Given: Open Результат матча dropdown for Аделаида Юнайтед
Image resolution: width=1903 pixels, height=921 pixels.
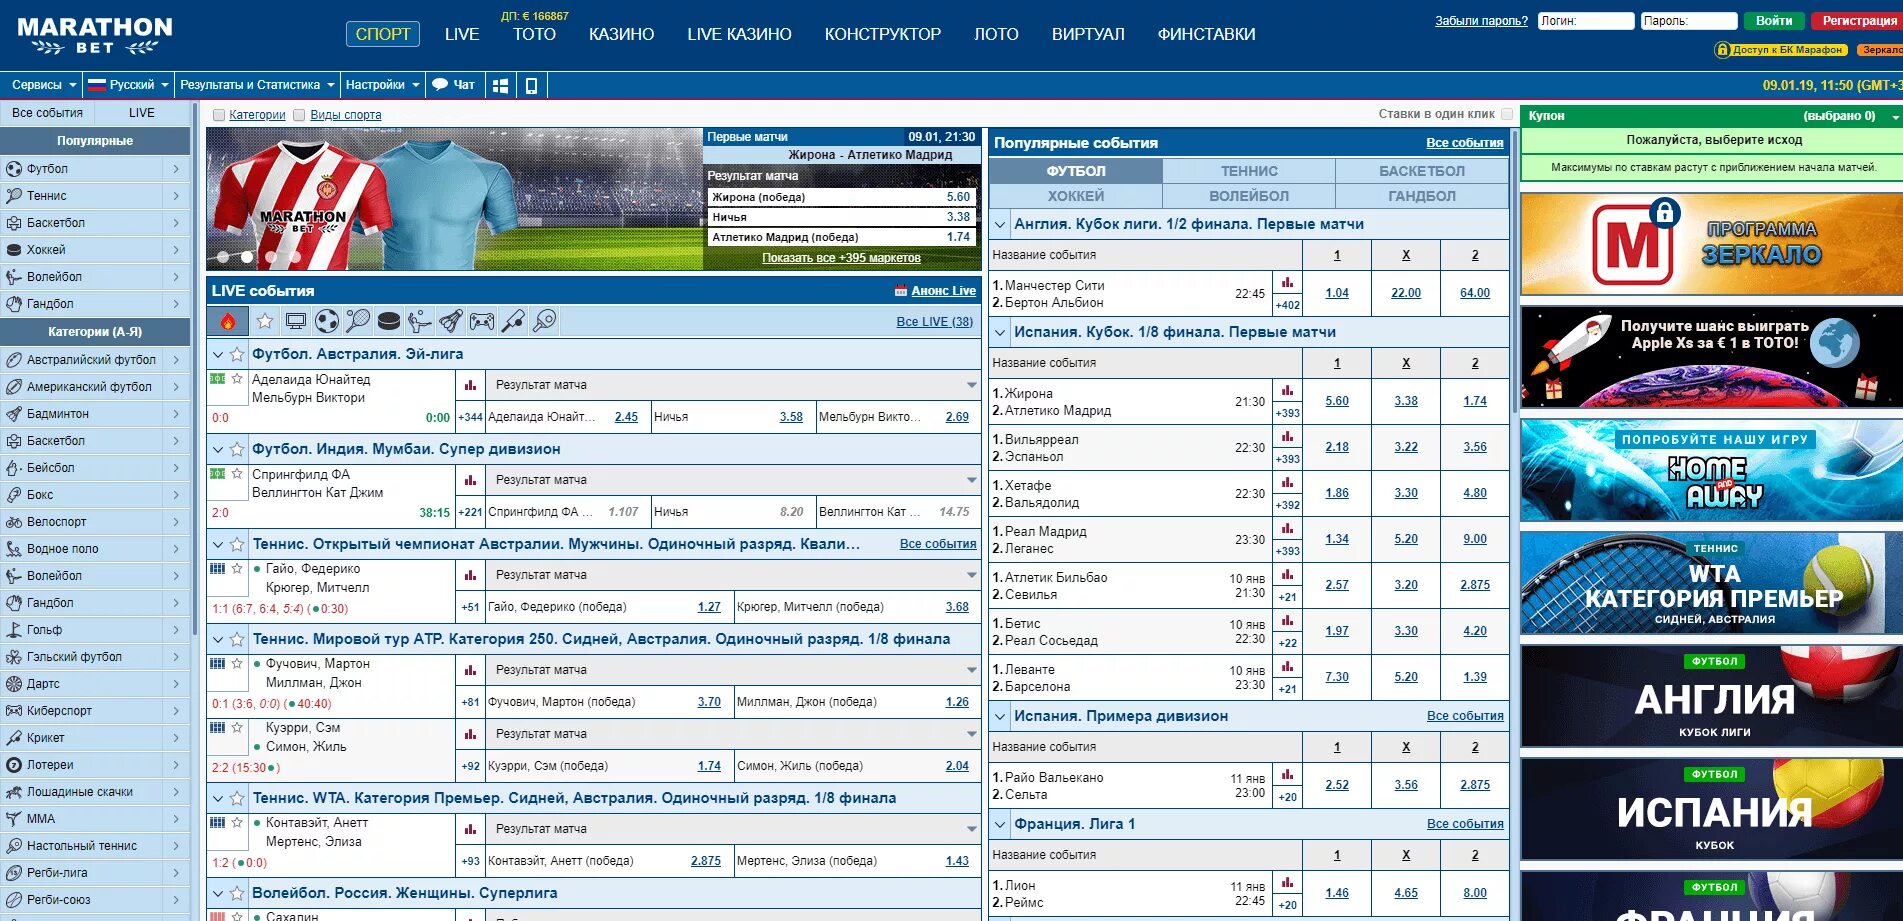Looking at the screenshot, I should pos(733,385).
